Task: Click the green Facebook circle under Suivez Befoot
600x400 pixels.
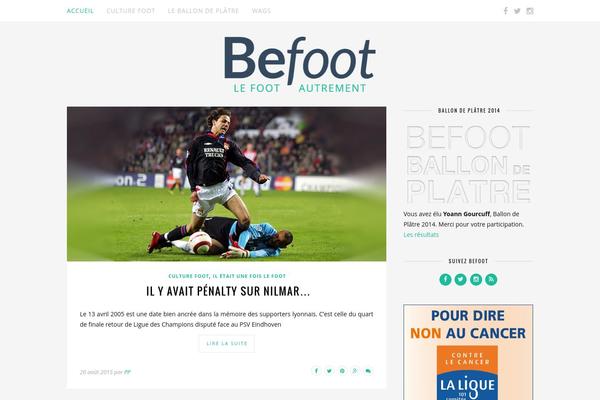Action: [x=445, y=279]
